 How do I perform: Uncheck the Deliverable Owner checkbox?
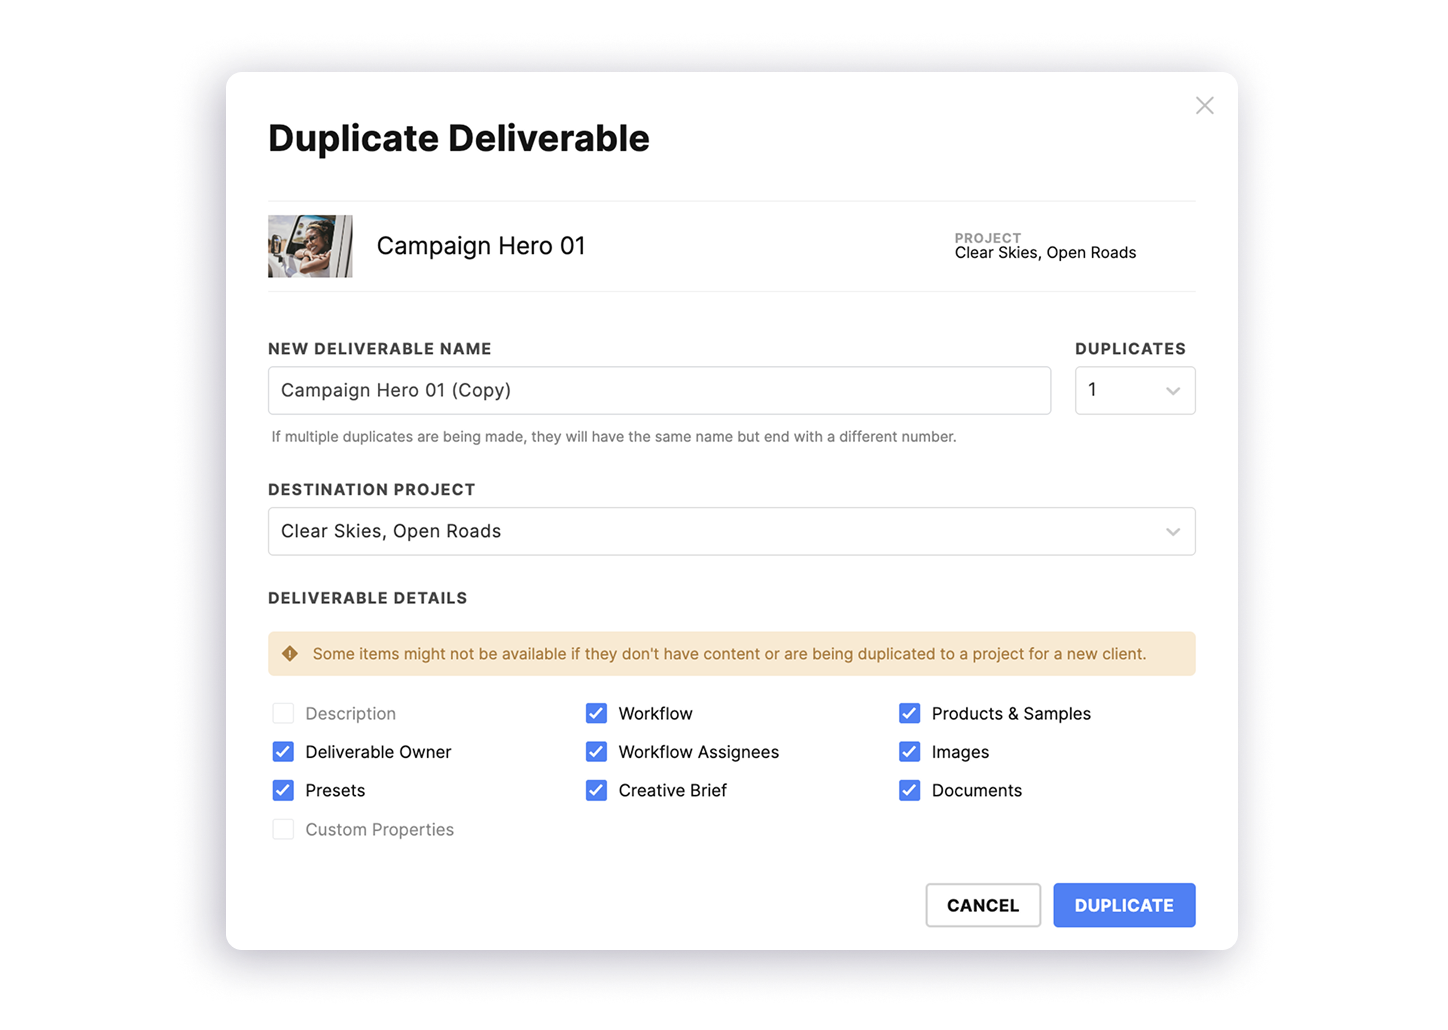click(x=283, y=752)
